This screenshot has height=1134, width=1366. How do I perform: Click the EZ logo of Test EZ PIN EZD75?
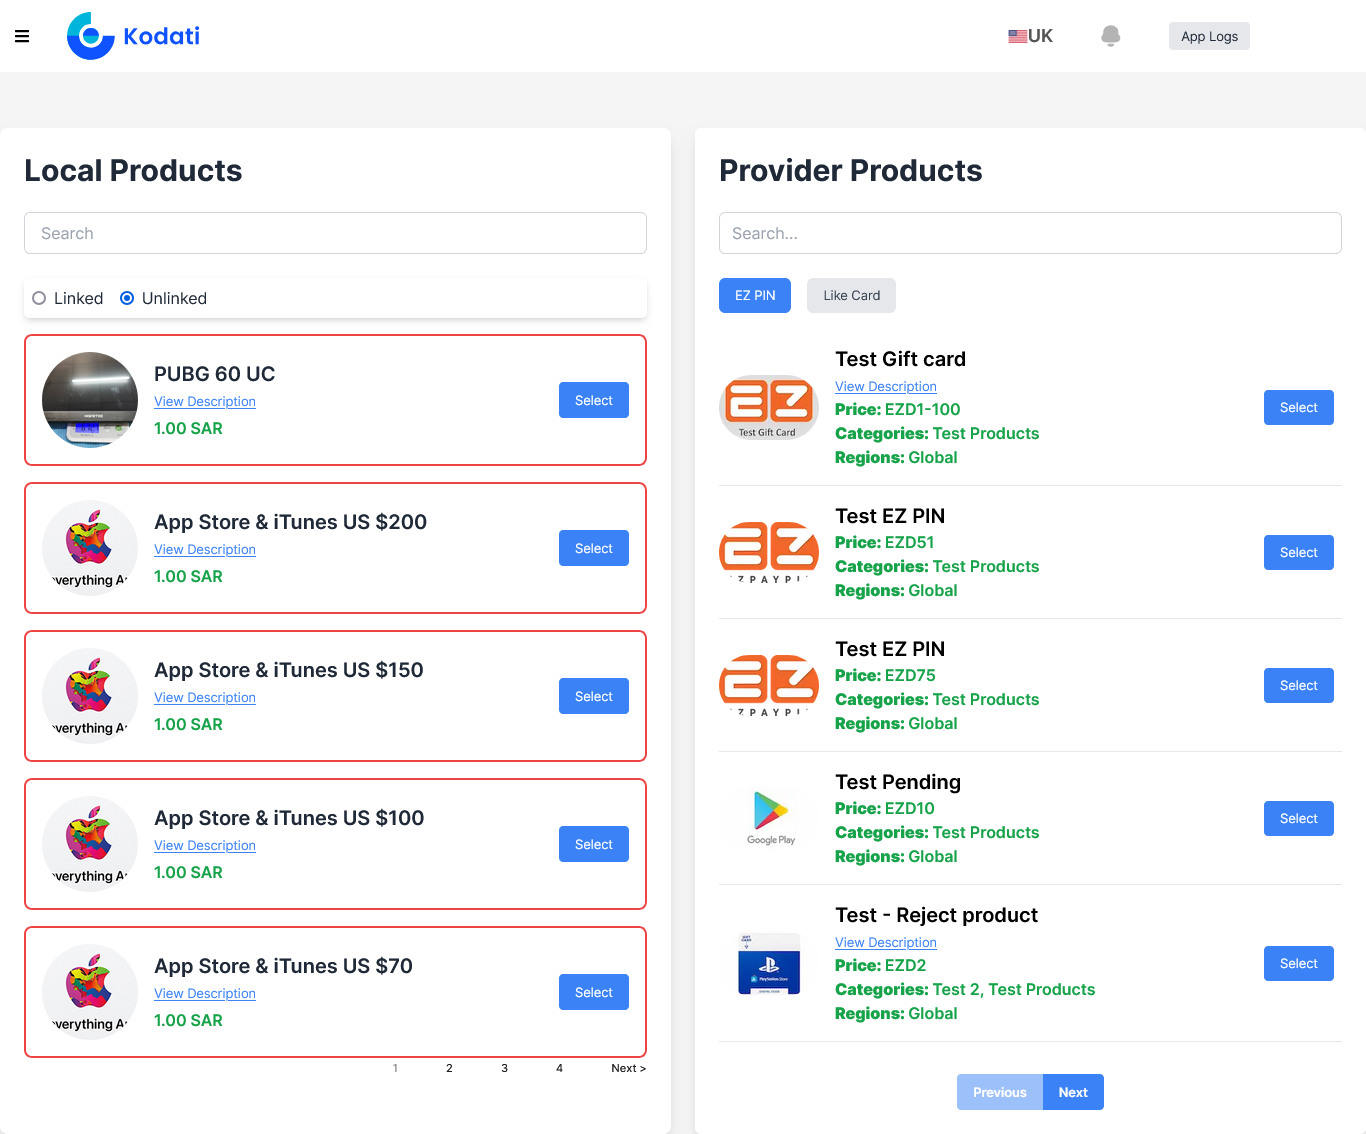769,685
